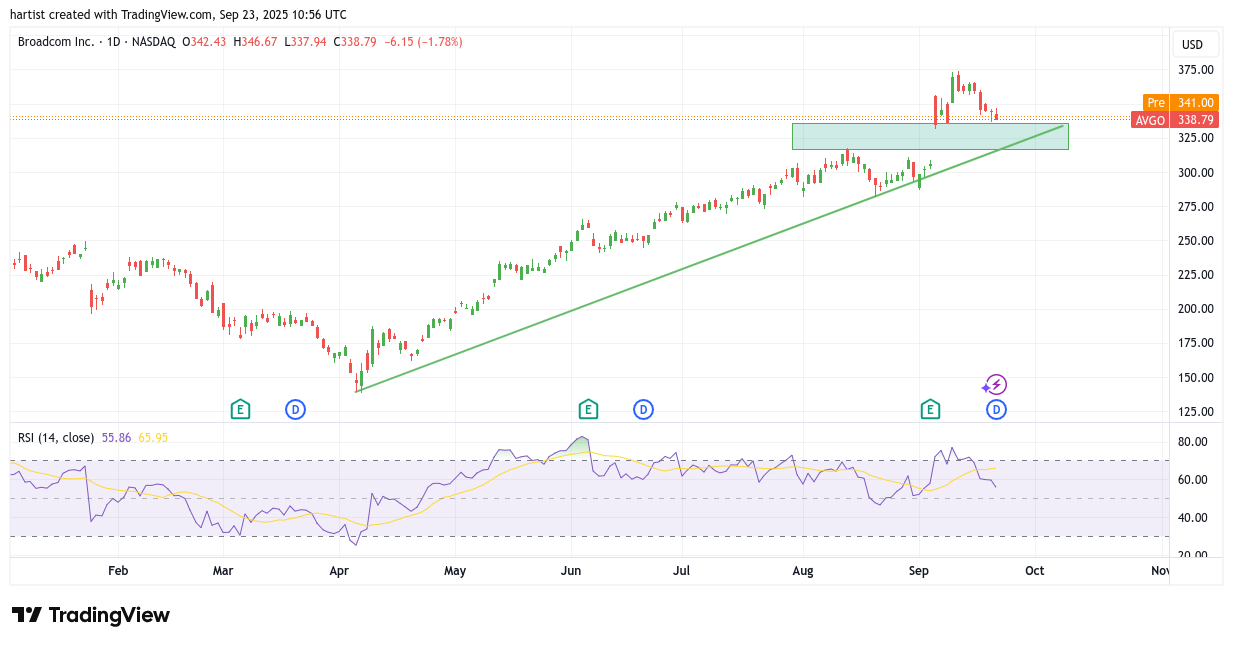
Task: Click the Pre 341.00 pre-market price label
Action: 1181,102
